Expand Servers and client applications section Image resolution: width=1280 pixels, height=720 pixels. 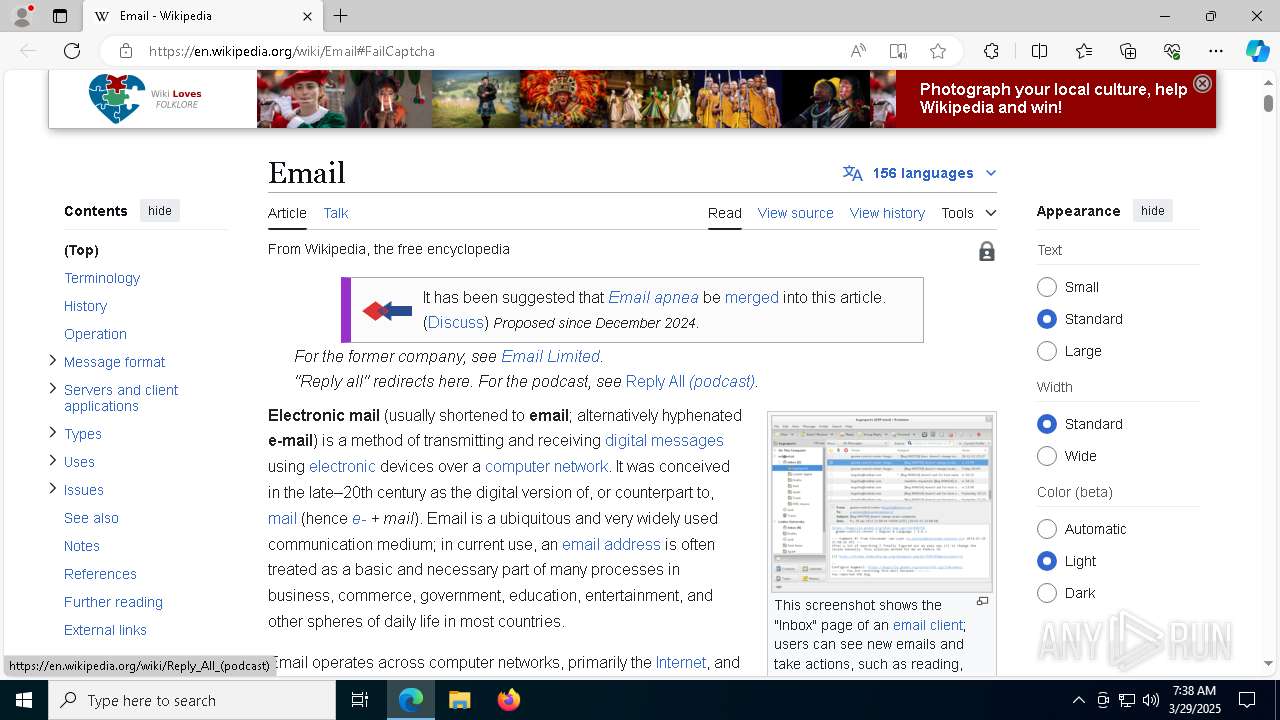tap(53, 389)
